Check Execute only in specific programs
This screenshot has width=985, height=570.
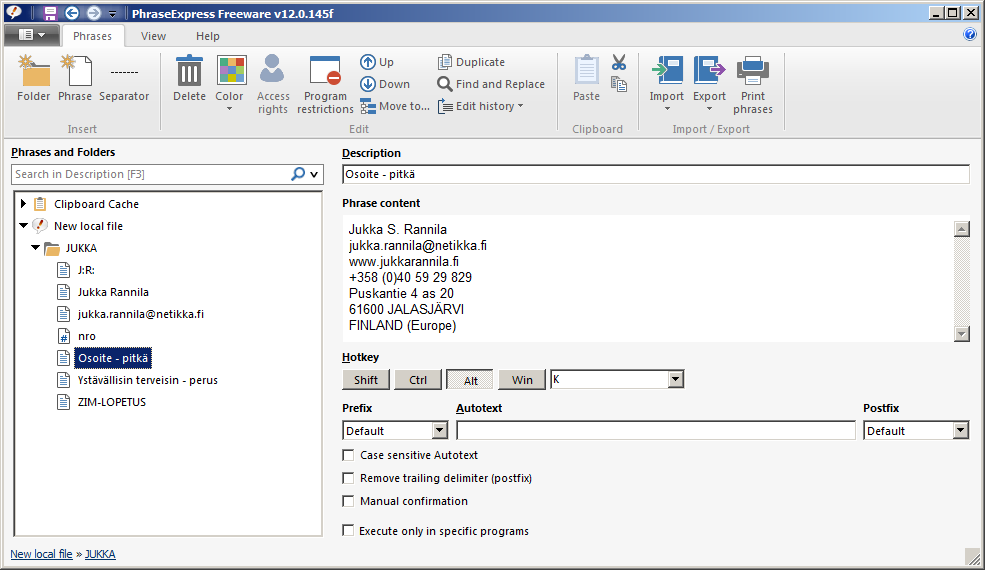click(348, 530)
